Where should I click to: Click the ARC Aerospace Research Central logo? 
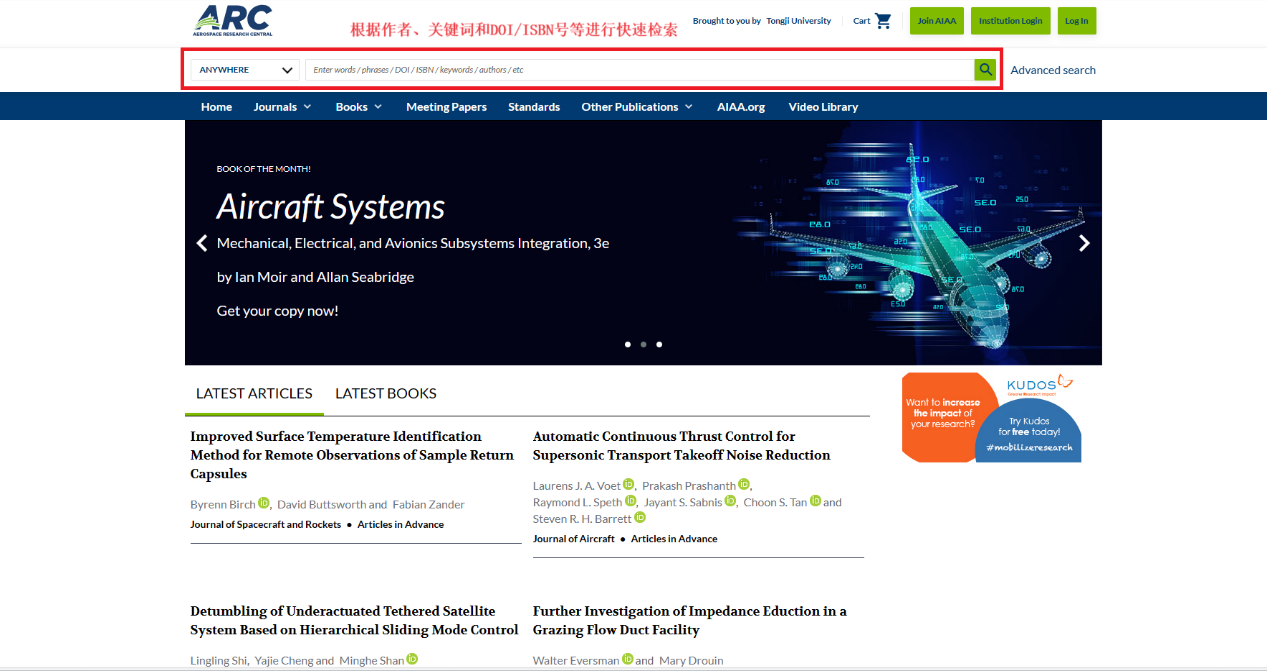[232, 20]
